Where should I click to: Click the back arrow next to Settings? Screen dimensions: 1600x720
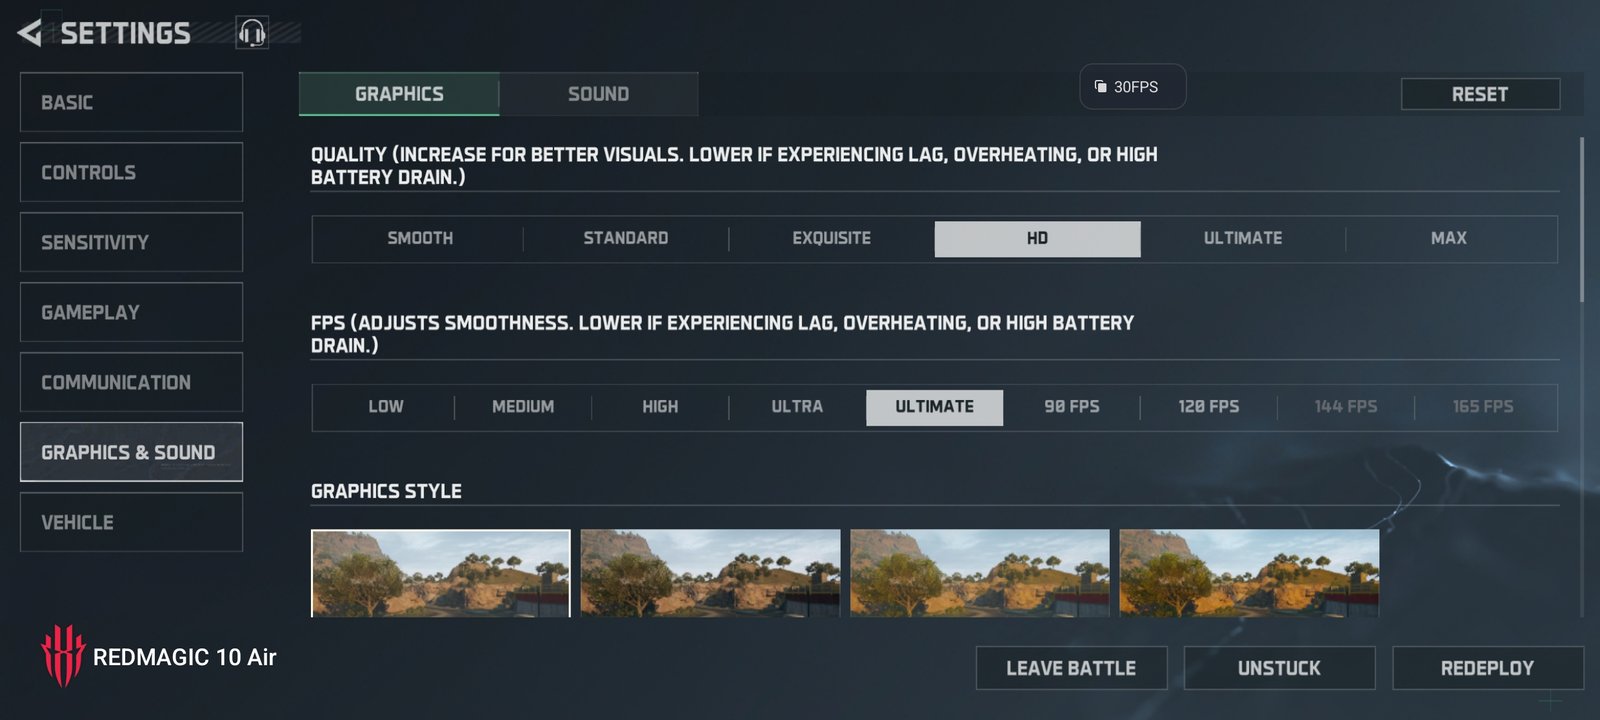pyautogui.click(x=30, y=33)
